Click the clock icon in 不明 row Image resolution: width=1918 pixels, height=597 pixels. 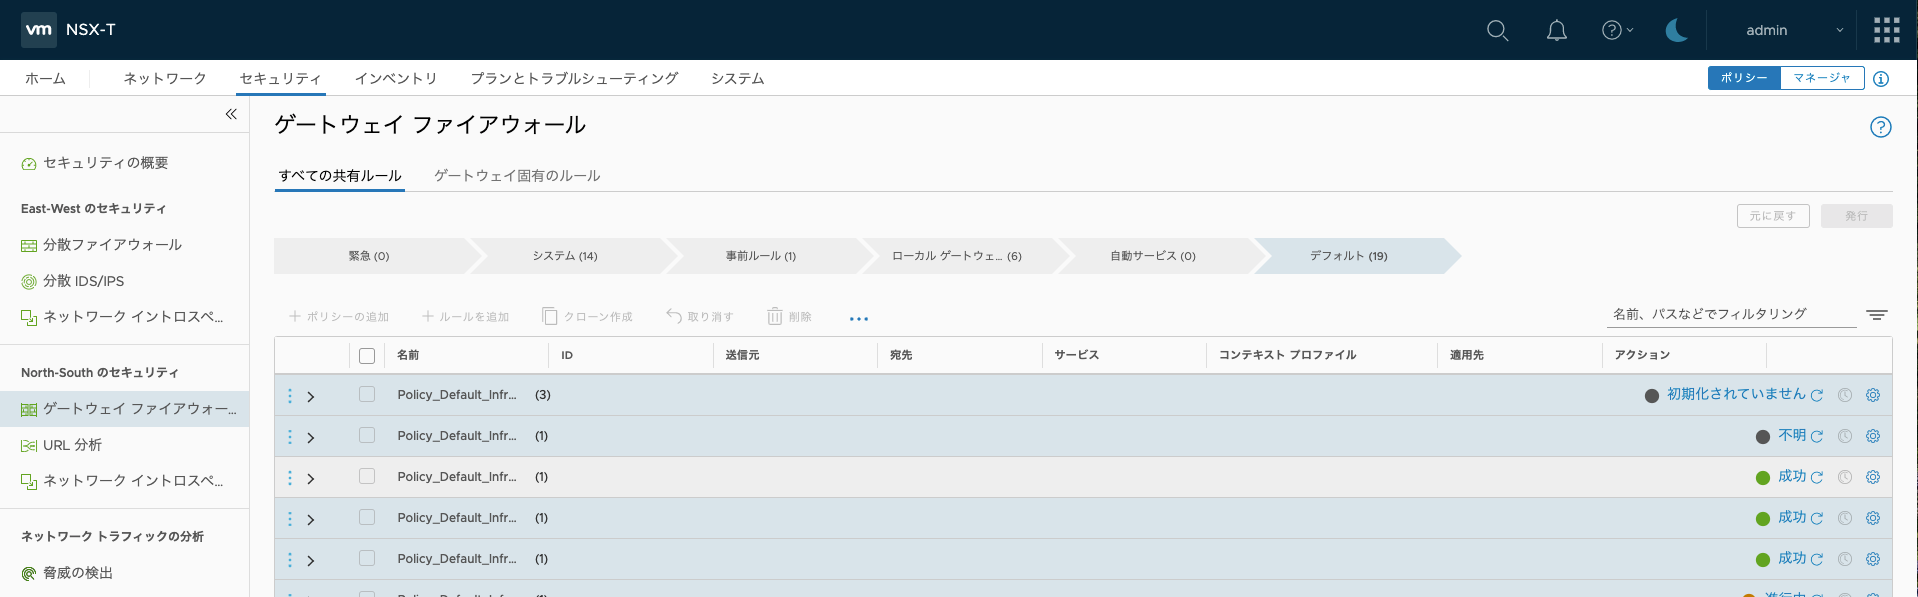[1845, 436]
